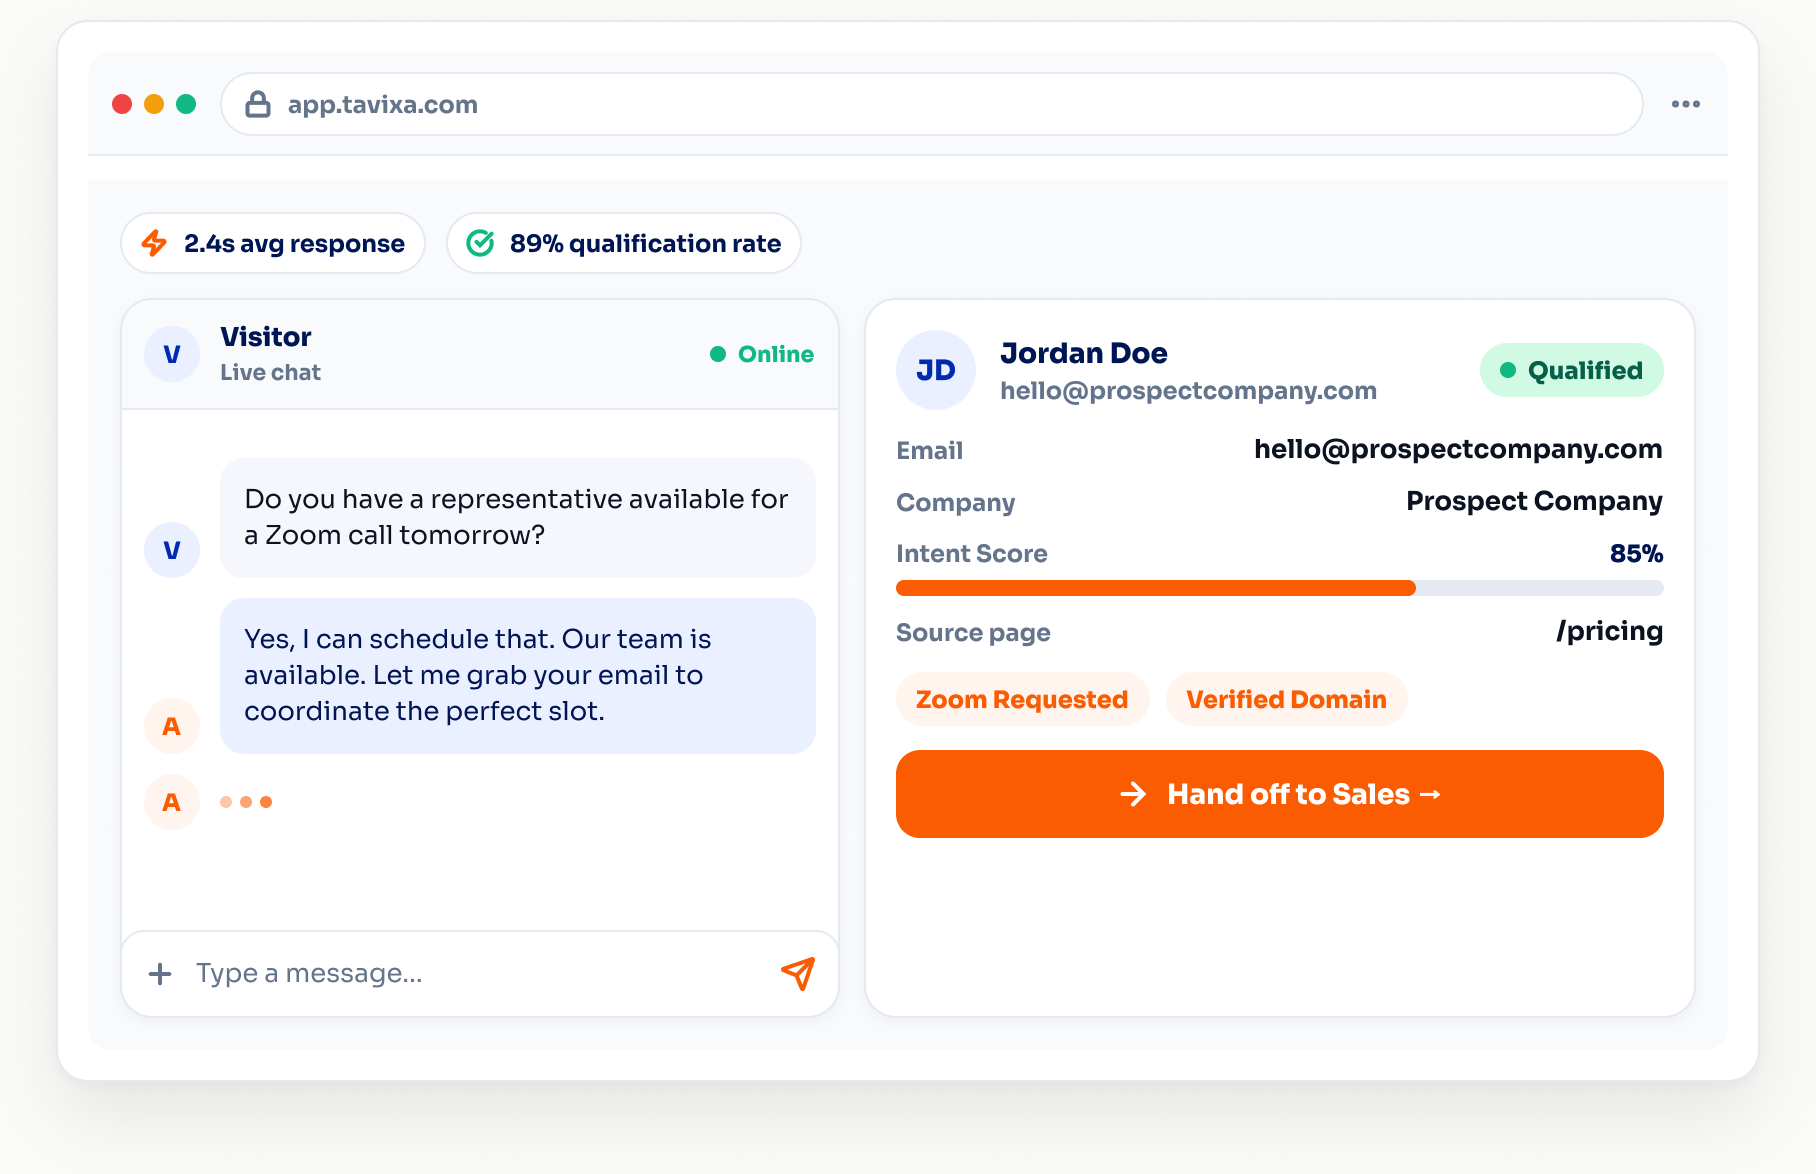Viewport: 1816px width, 1174px height.
Task: Click the Source page label
Action: 973,633
